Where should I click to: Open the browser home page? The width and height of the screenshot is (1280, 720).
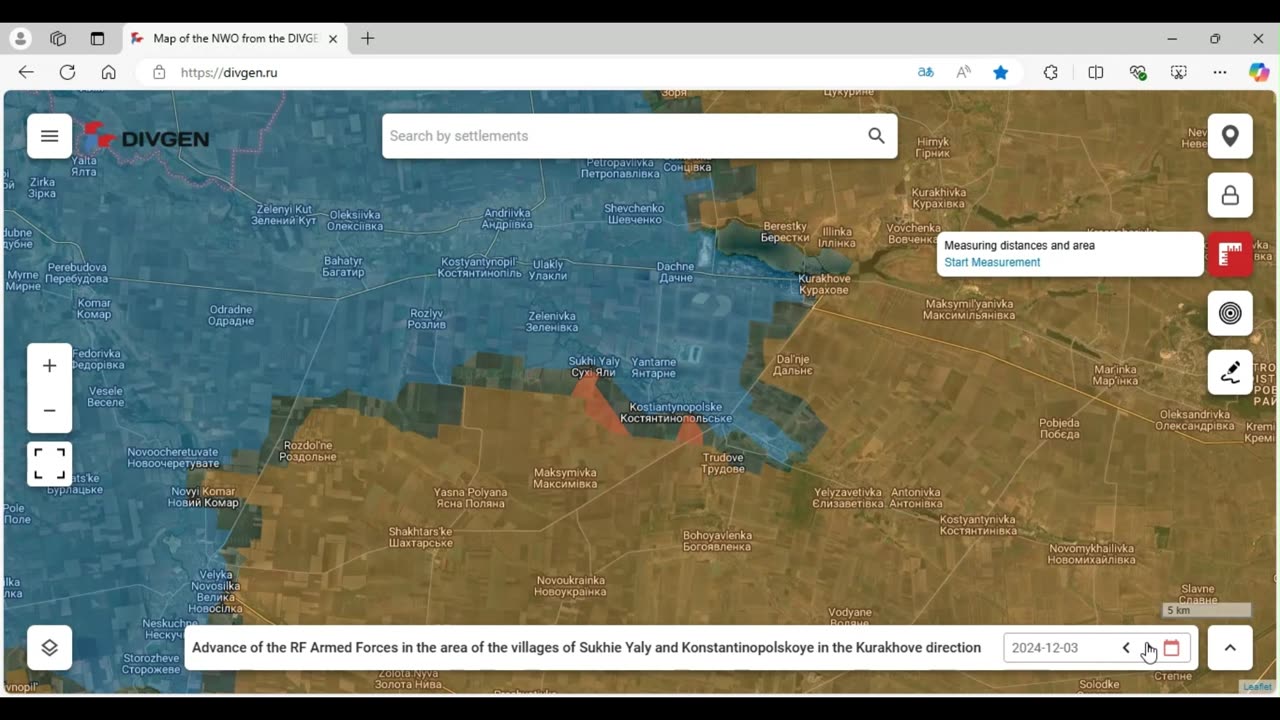click(x=108, y=72)
